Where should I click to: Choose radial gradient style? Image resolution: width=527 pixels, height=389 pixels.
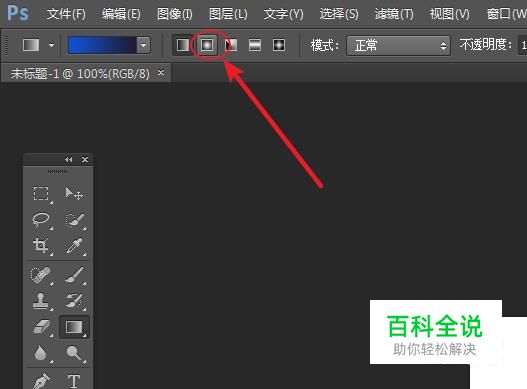pyautogui.click(x=207, y=45)
